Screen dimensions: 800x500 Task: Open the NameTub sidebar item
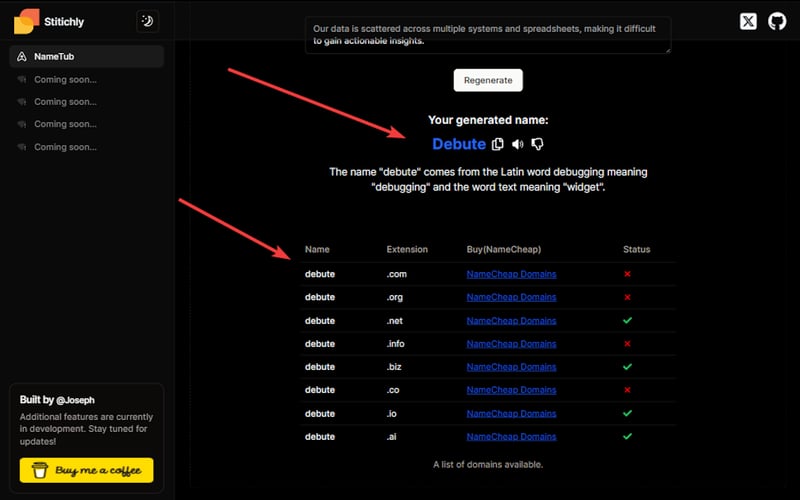click(86, 57)
